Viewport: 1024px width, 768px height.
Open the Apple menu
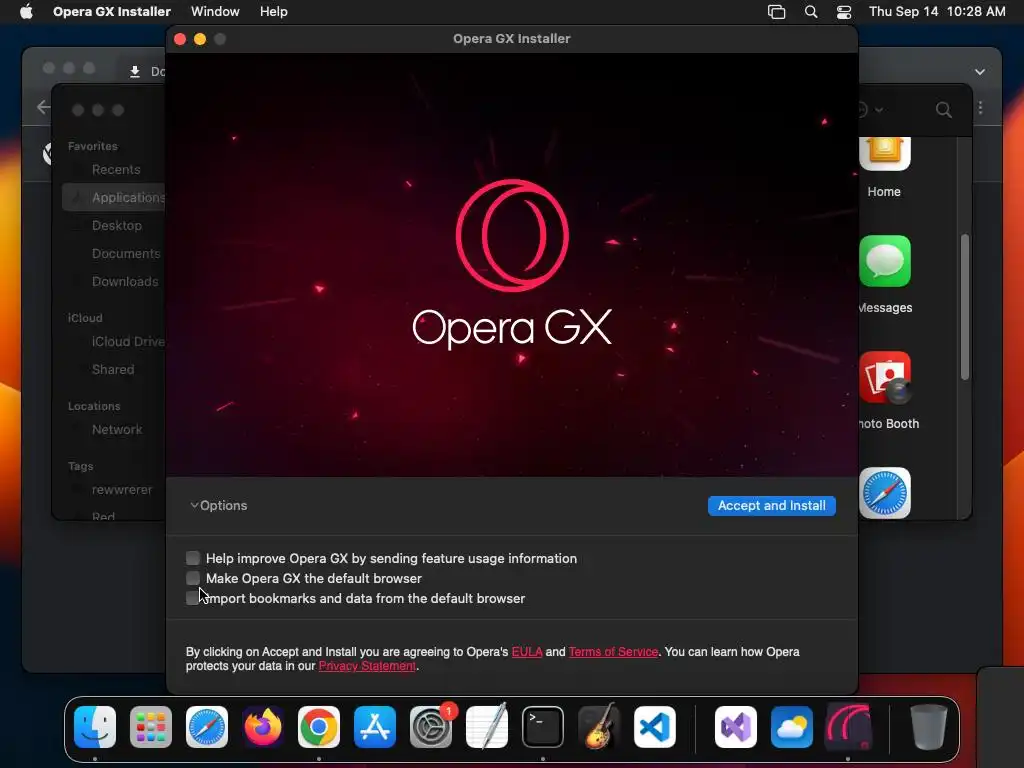click(x=26, y=12)
